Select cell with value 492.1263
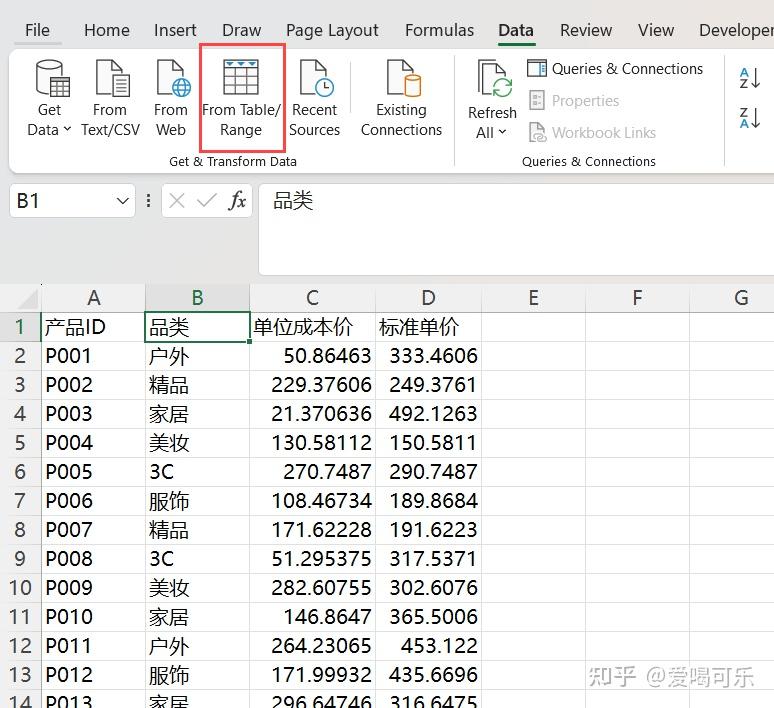 428,414
